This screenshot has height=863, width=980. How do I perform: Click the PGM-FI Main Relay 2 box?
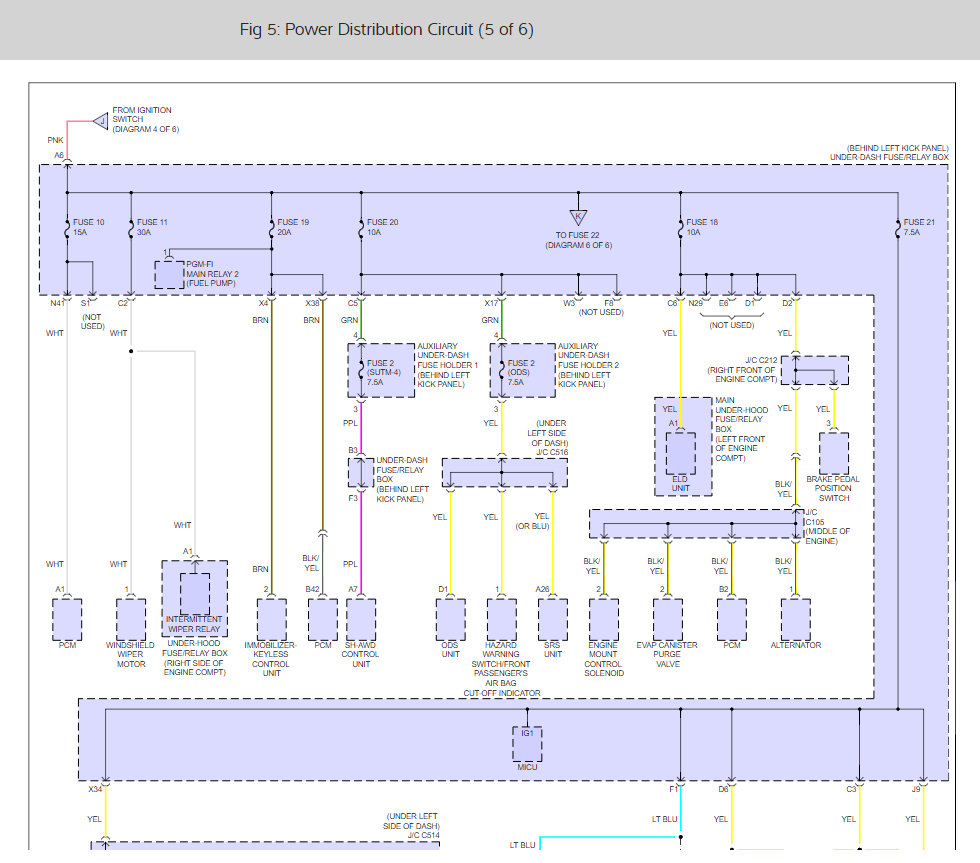pos(169,275)
